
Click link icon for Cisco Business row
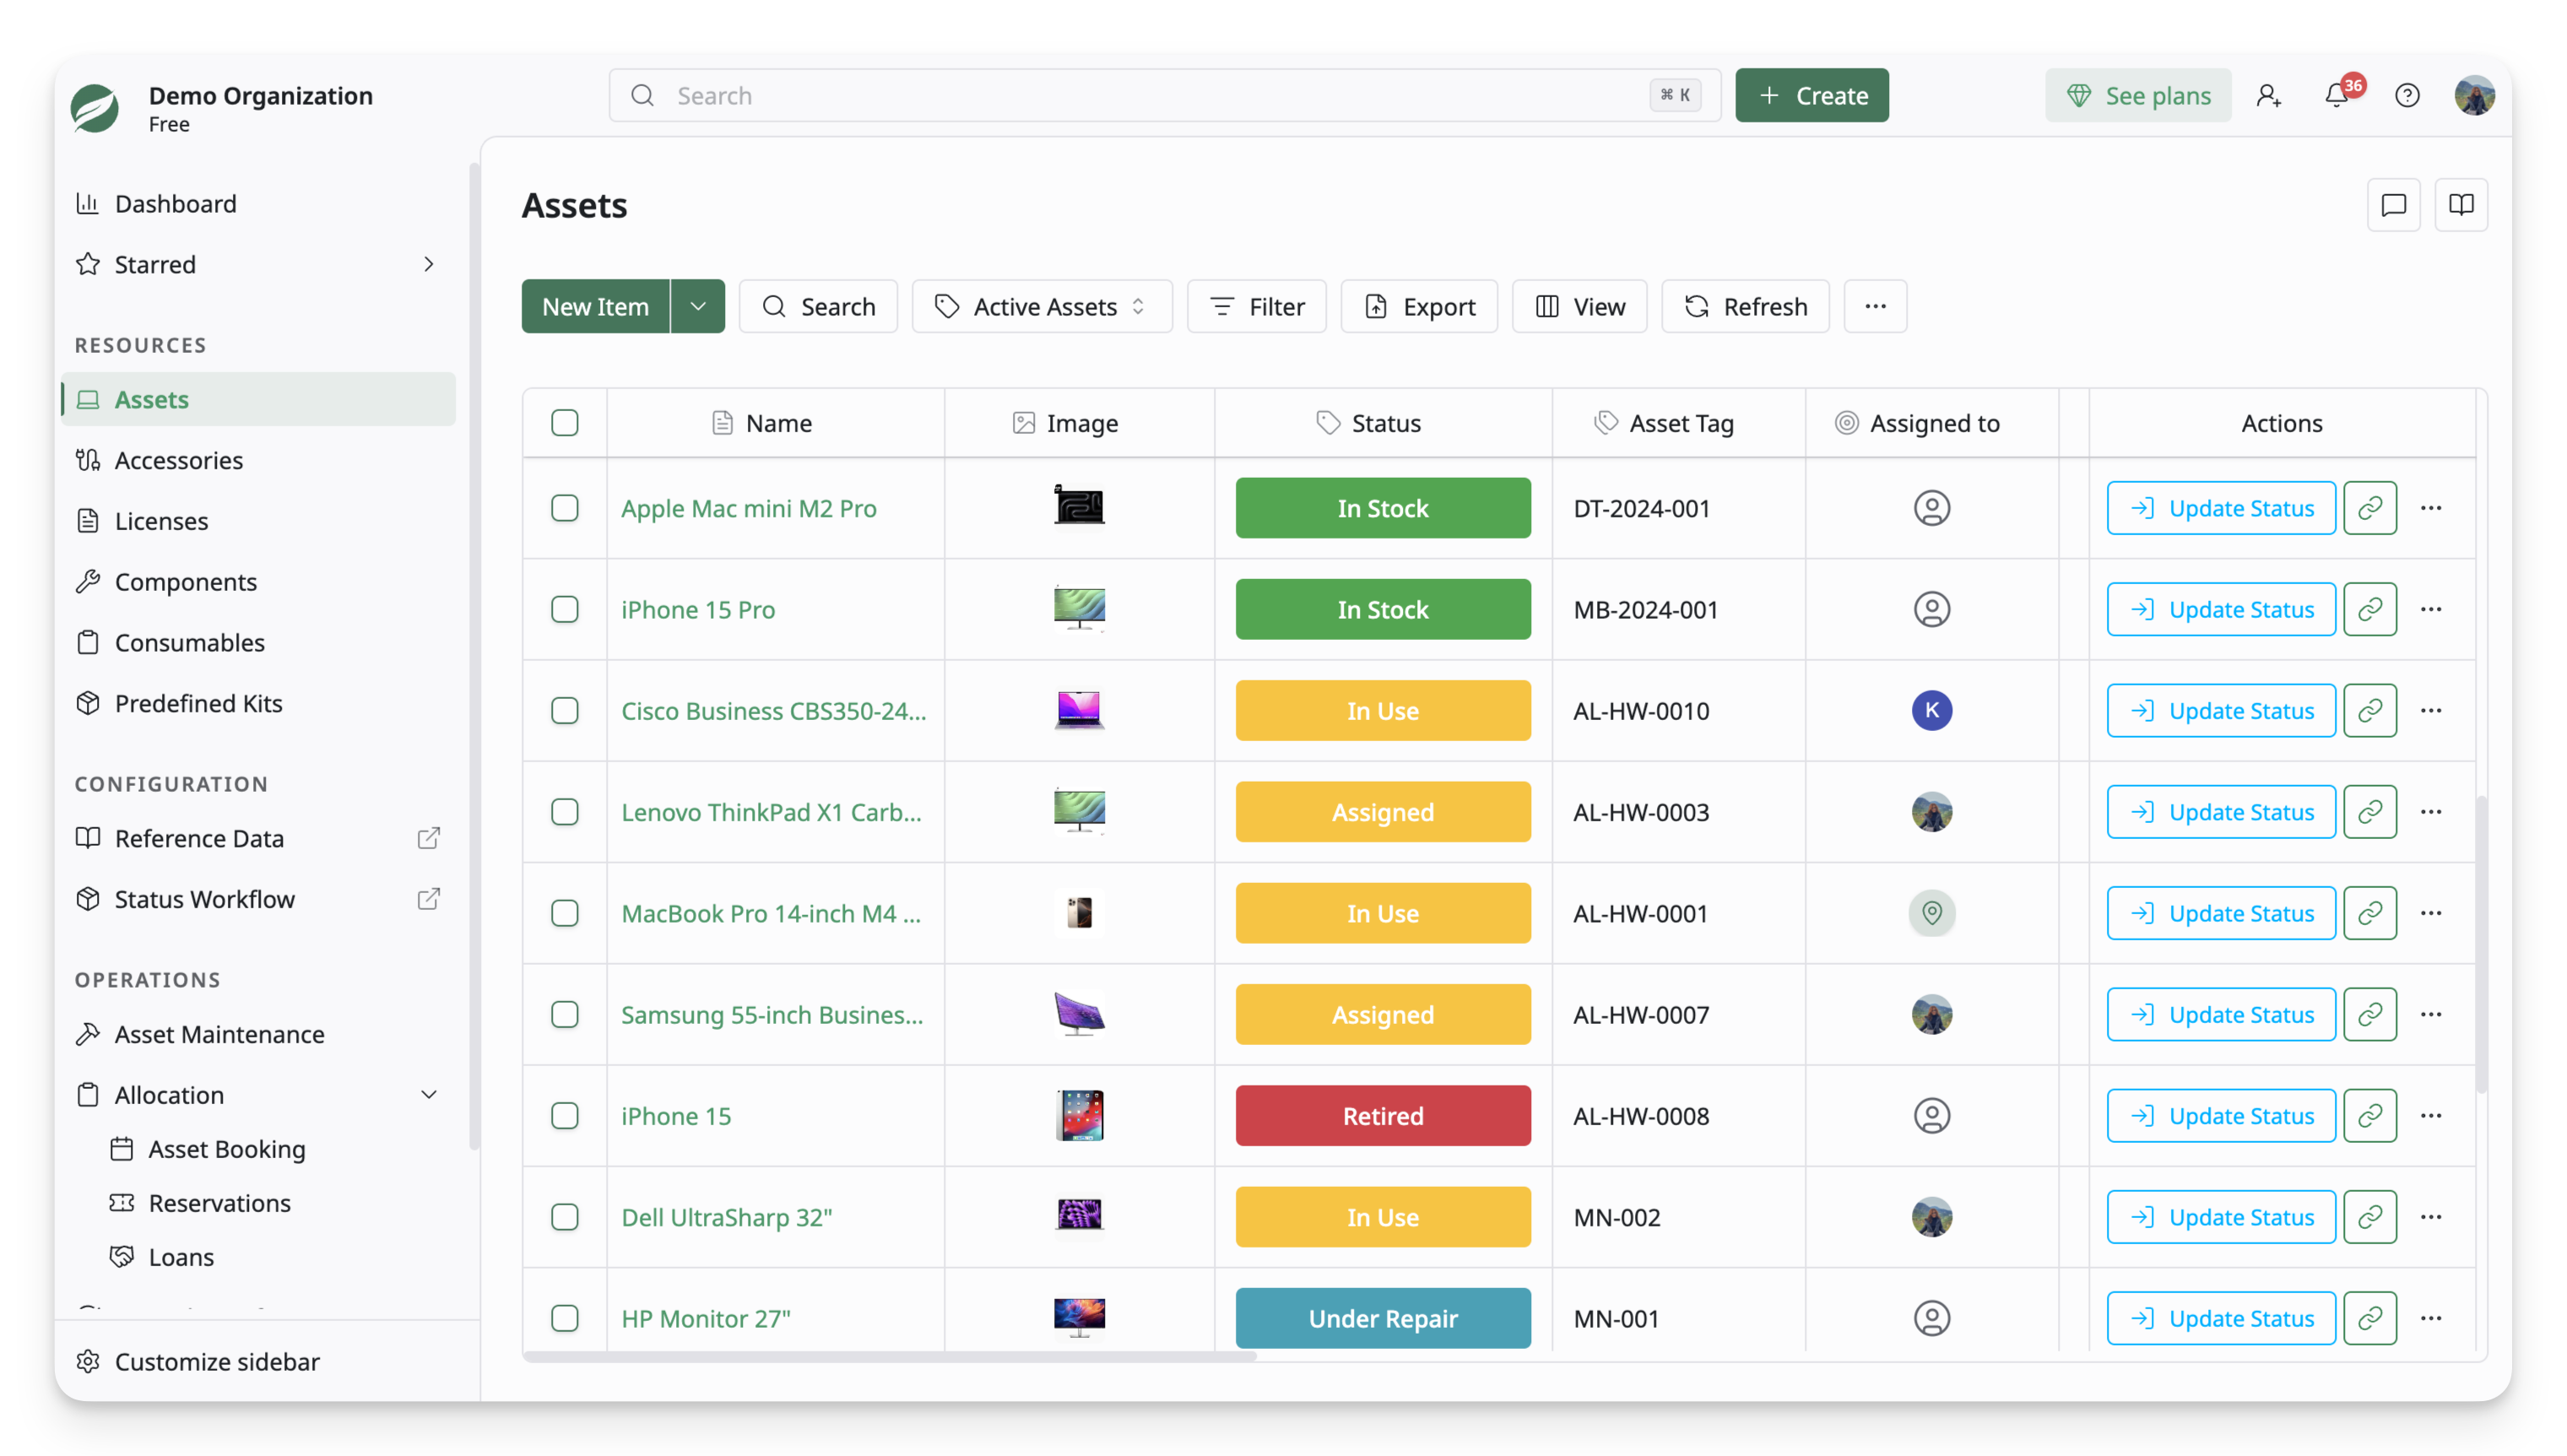2369,711
